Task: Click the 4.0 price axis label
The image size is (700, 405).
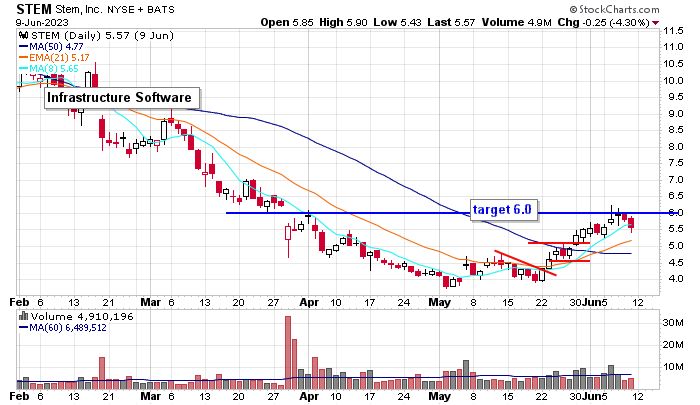Action: coord(675,279)
